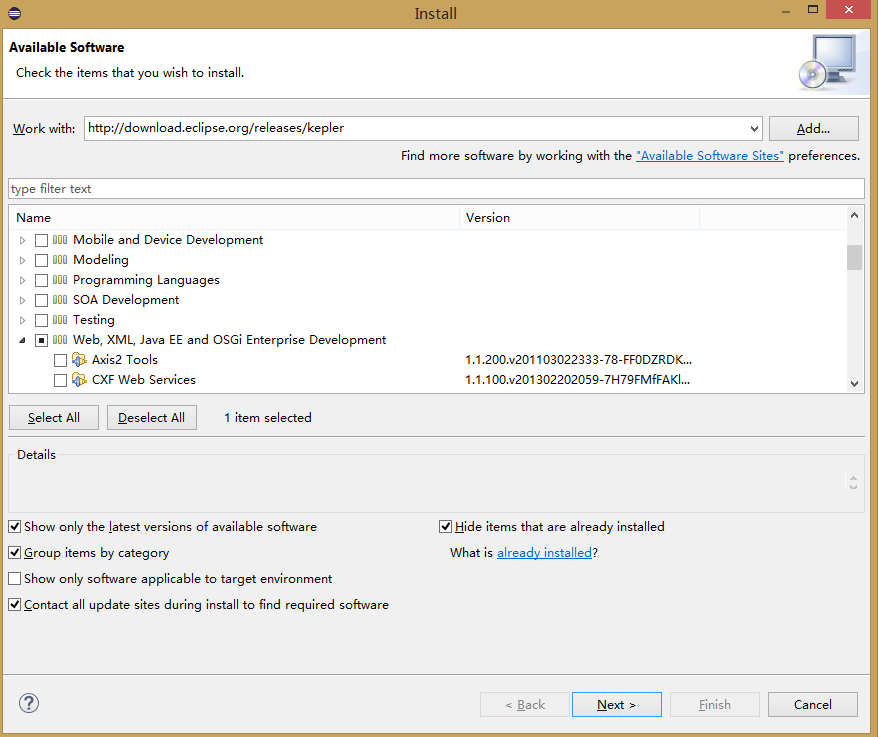Open the Available Software Sites link

tap(709, 156)
